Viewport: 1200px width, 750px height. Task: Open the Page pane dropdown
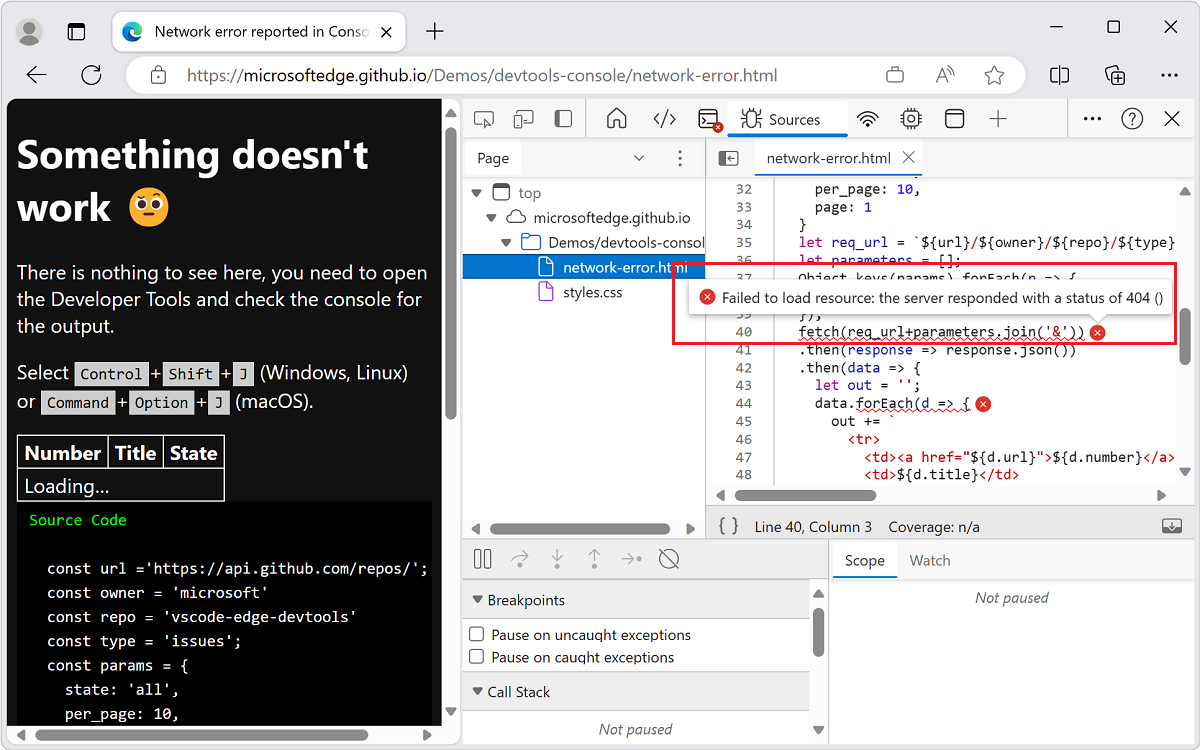(640, 158)
